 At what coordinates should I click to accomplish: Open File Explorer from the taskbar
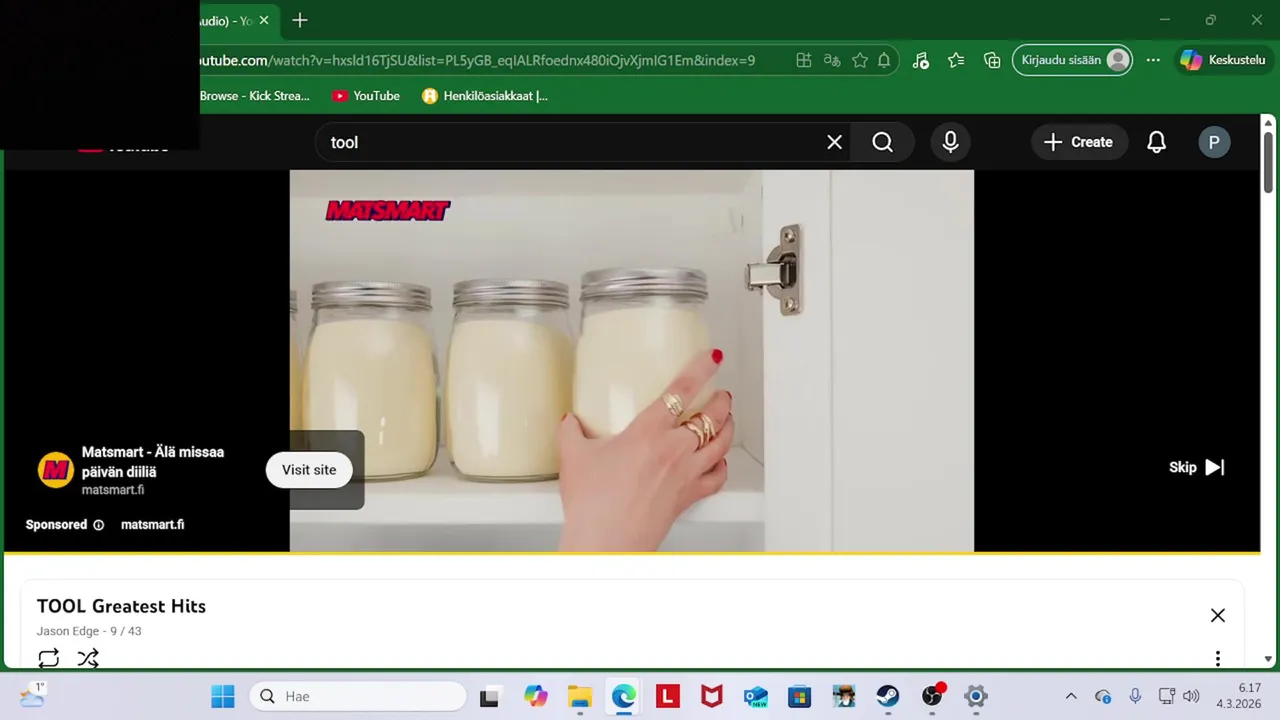pos(580,696)
